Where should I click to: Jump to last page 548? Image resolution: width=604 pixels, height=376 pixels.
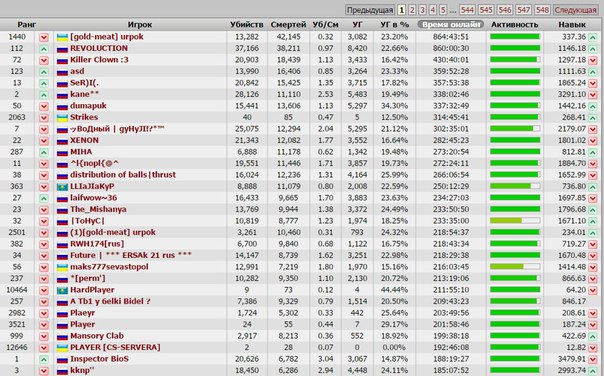click(542, 10)
